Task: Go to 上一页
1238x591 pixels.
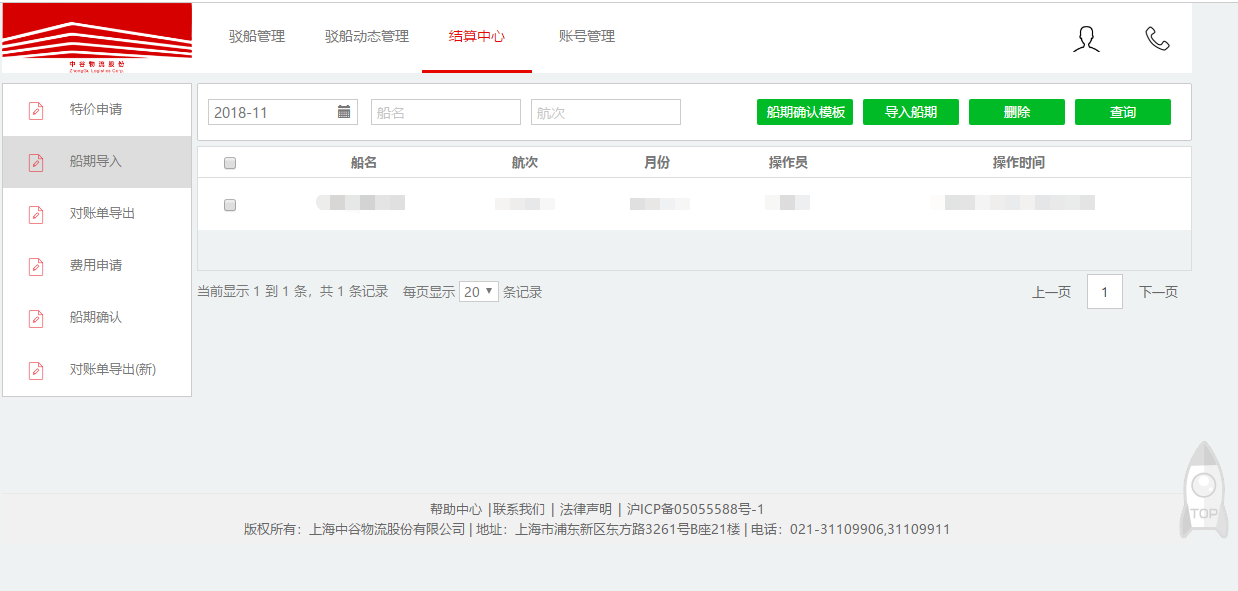Action: [1051, 292]
